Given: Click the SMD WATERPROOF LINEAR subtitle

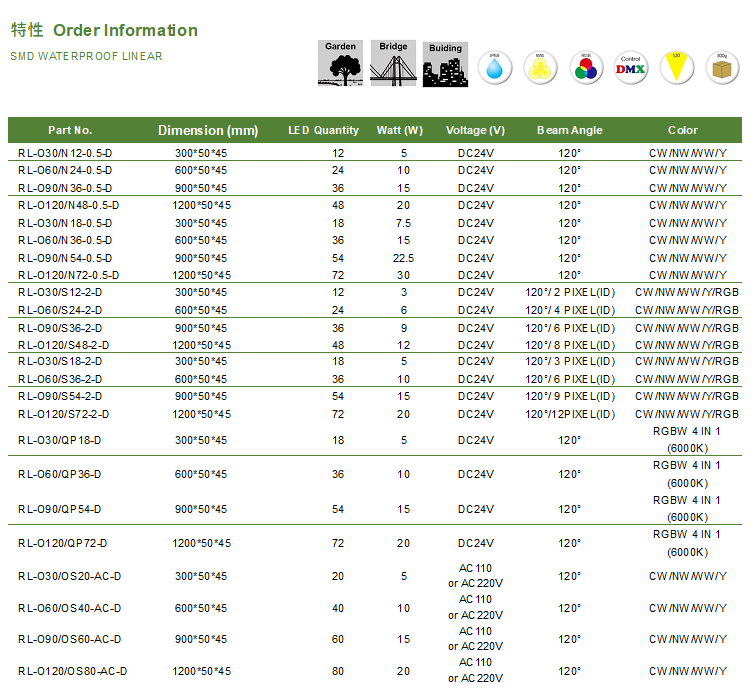Looking at the screenshot, I should (x=86, y=56).
